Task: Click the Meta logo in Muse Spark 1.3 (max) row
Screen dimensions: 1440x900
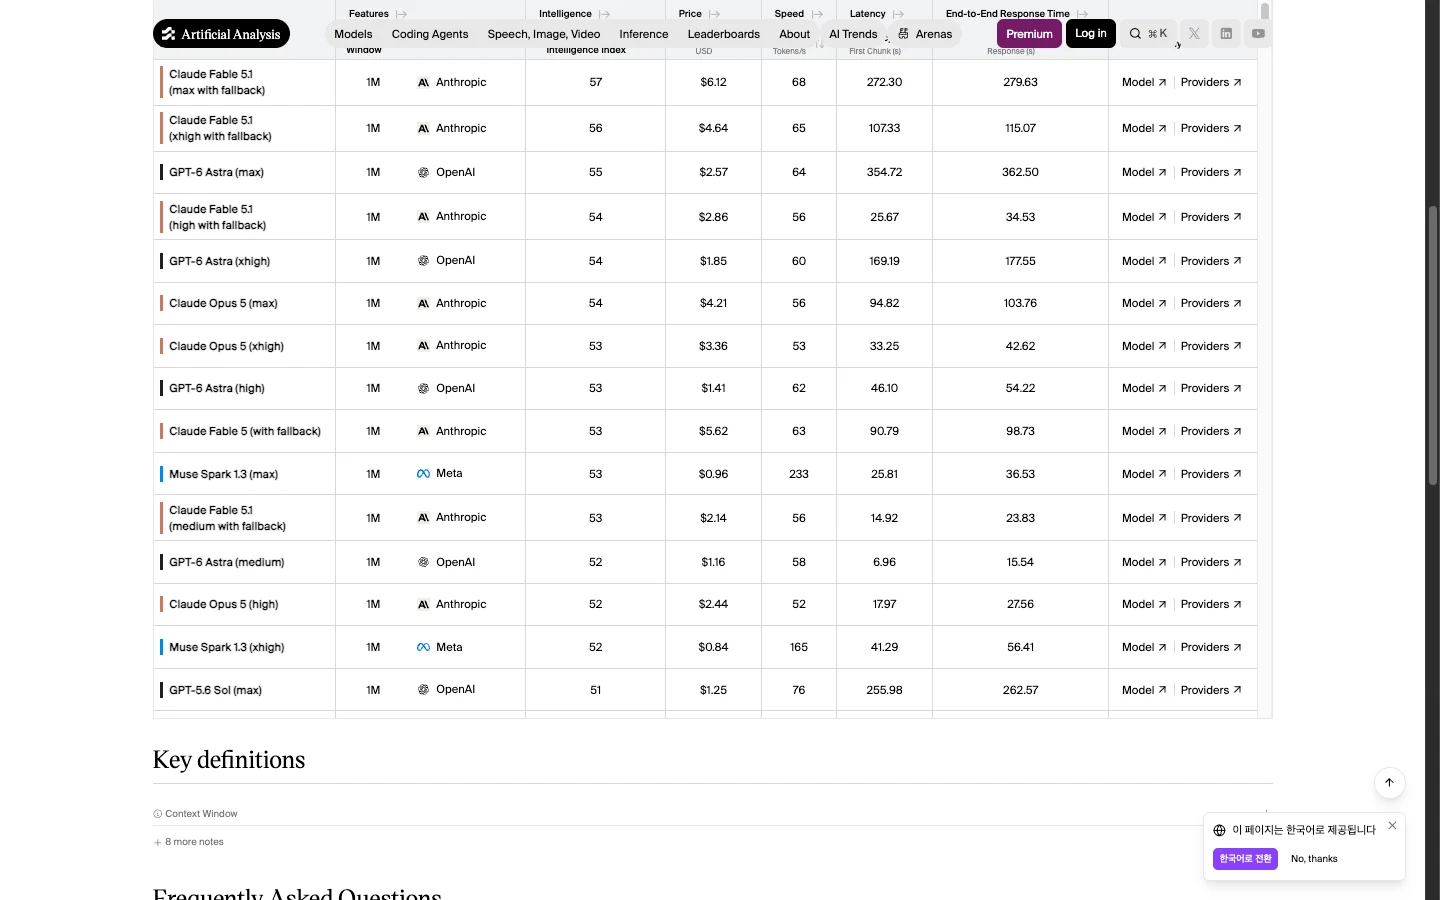Action: (423, 474)
